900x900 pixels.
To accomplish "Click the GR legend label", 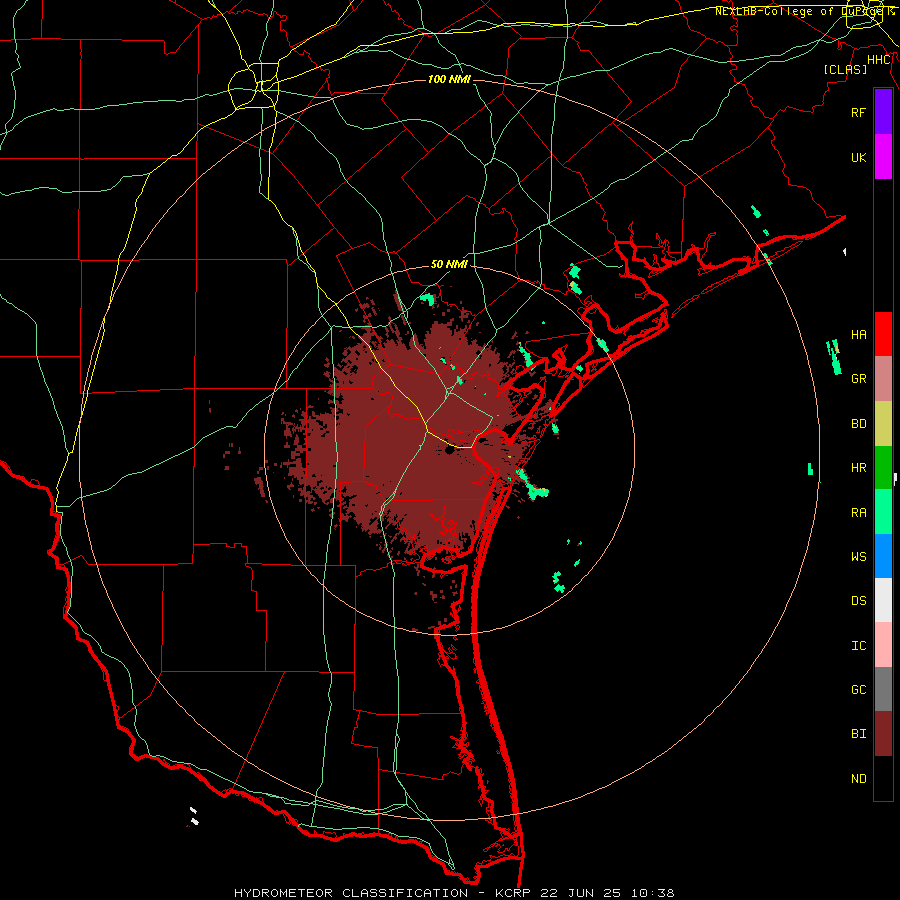I will (x=858, y=379).
